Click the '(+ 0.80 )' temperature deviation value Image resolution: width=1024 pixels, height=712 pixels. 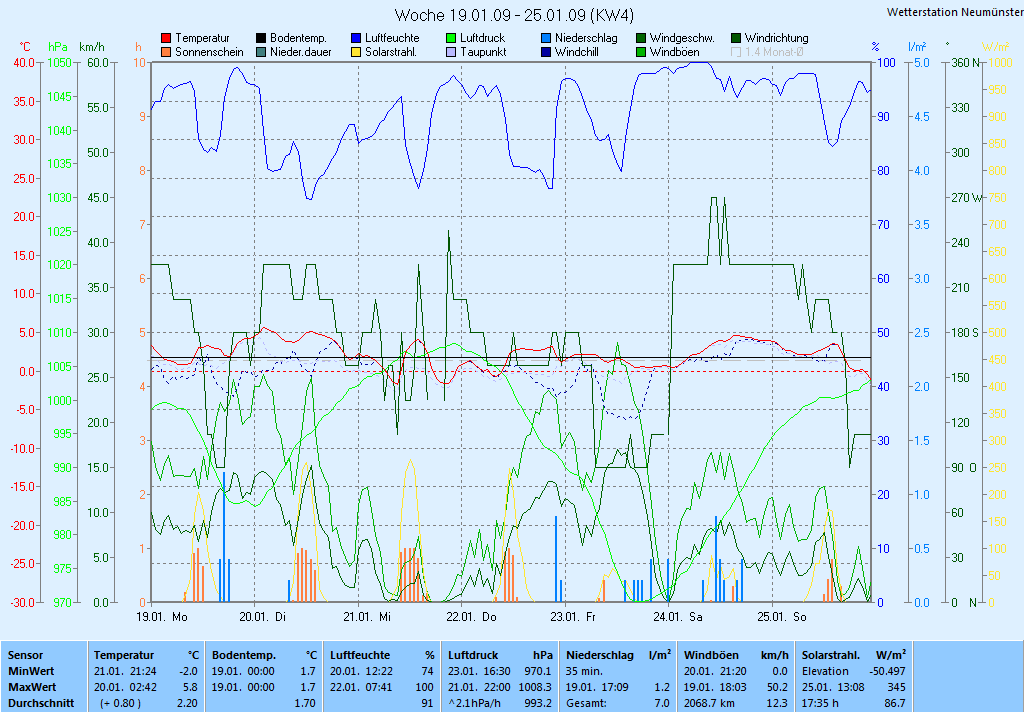120,704
